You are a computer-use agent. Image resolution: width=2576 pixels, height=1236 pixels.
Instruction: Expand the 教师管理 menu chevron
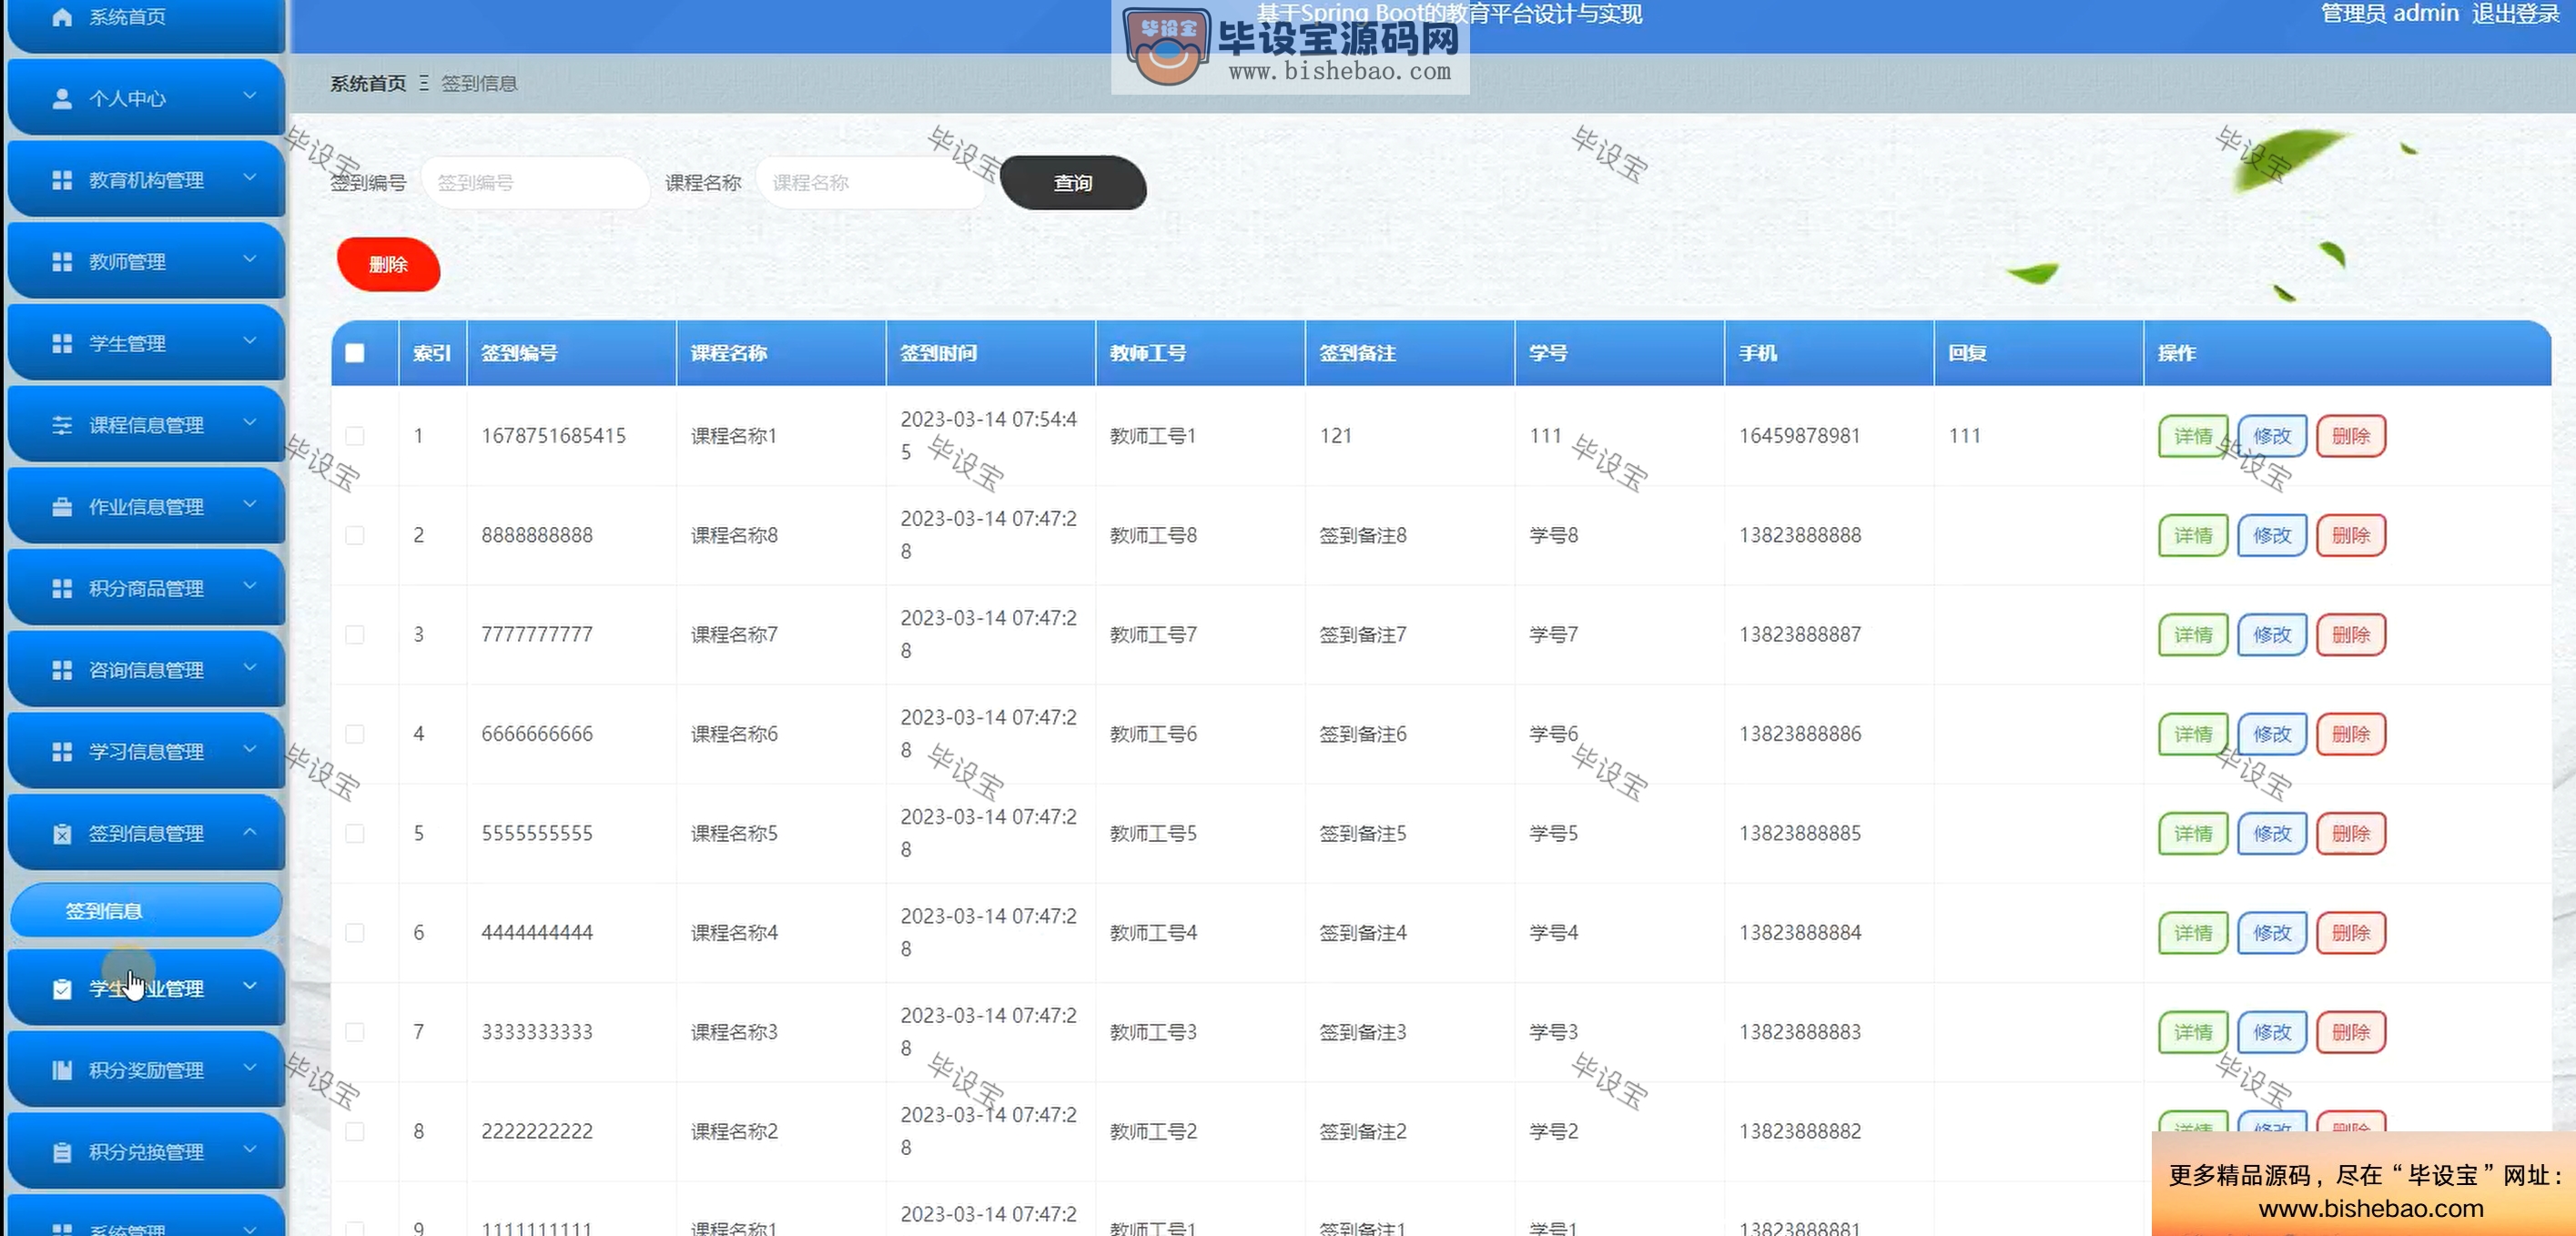point(250,259)
